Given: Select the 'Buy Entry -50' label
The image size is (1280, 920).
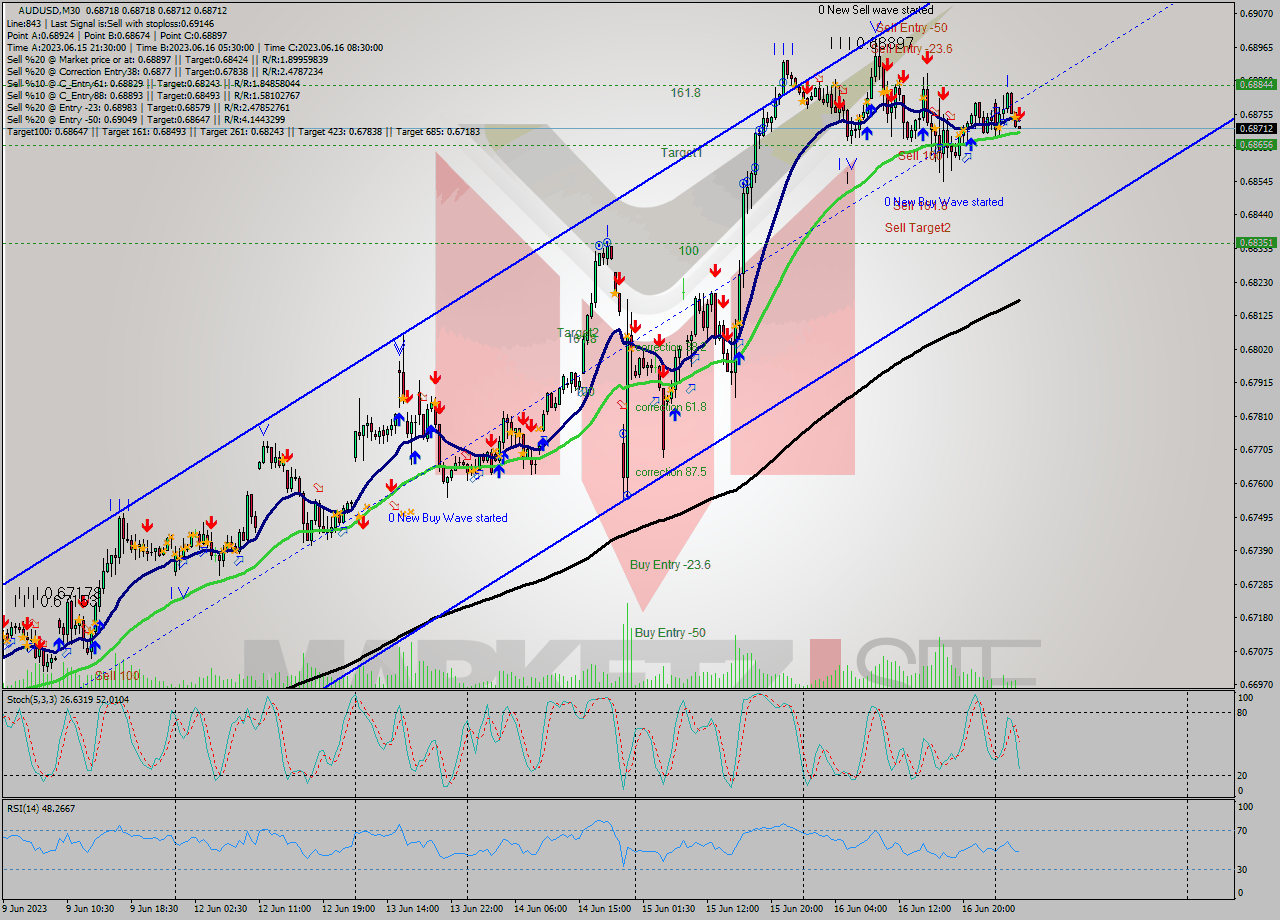Looking at the screenshot, I should 670,633.
